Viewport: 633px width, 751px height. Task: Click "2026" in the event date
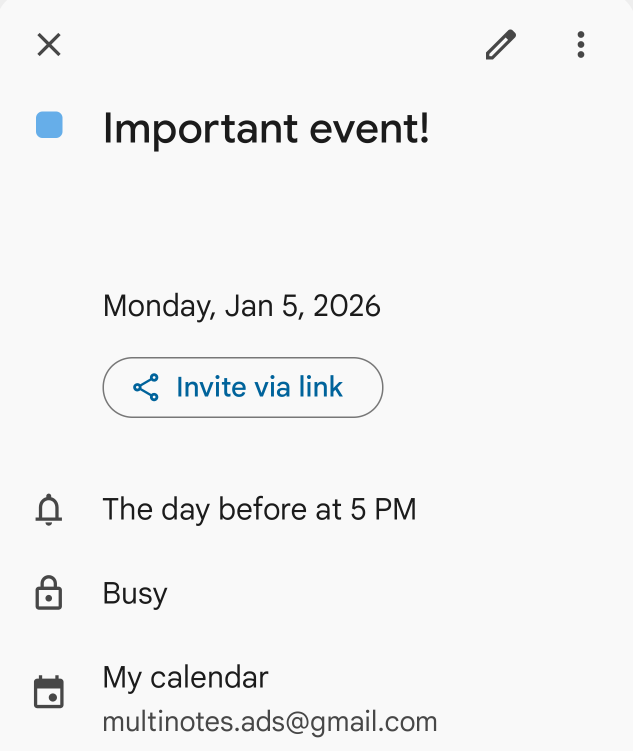click(347, 305)
